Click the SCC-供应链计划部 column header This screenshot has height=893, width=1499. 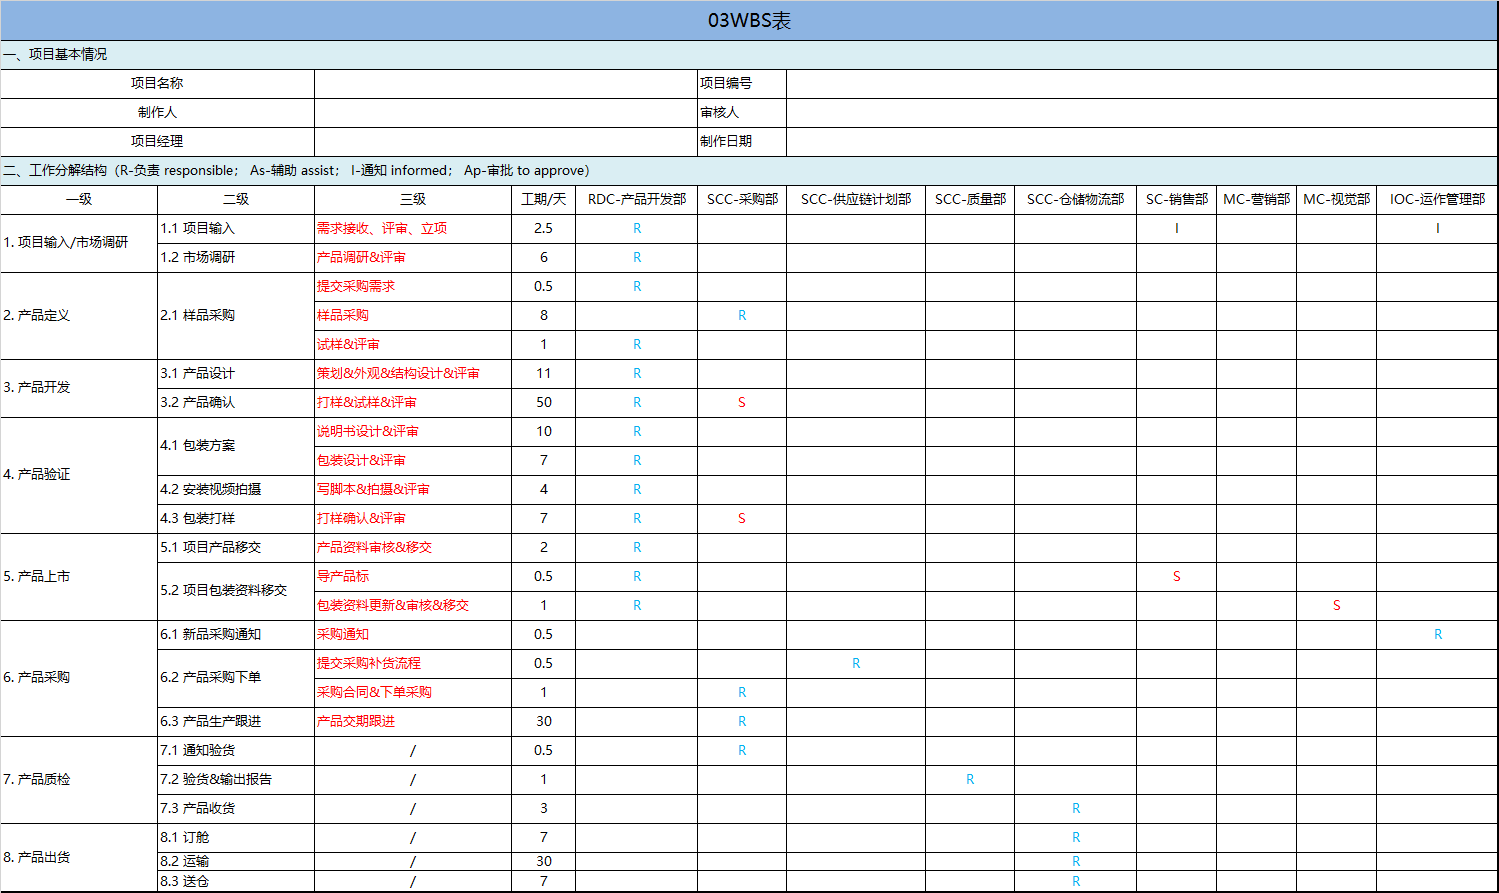point(856,200)
